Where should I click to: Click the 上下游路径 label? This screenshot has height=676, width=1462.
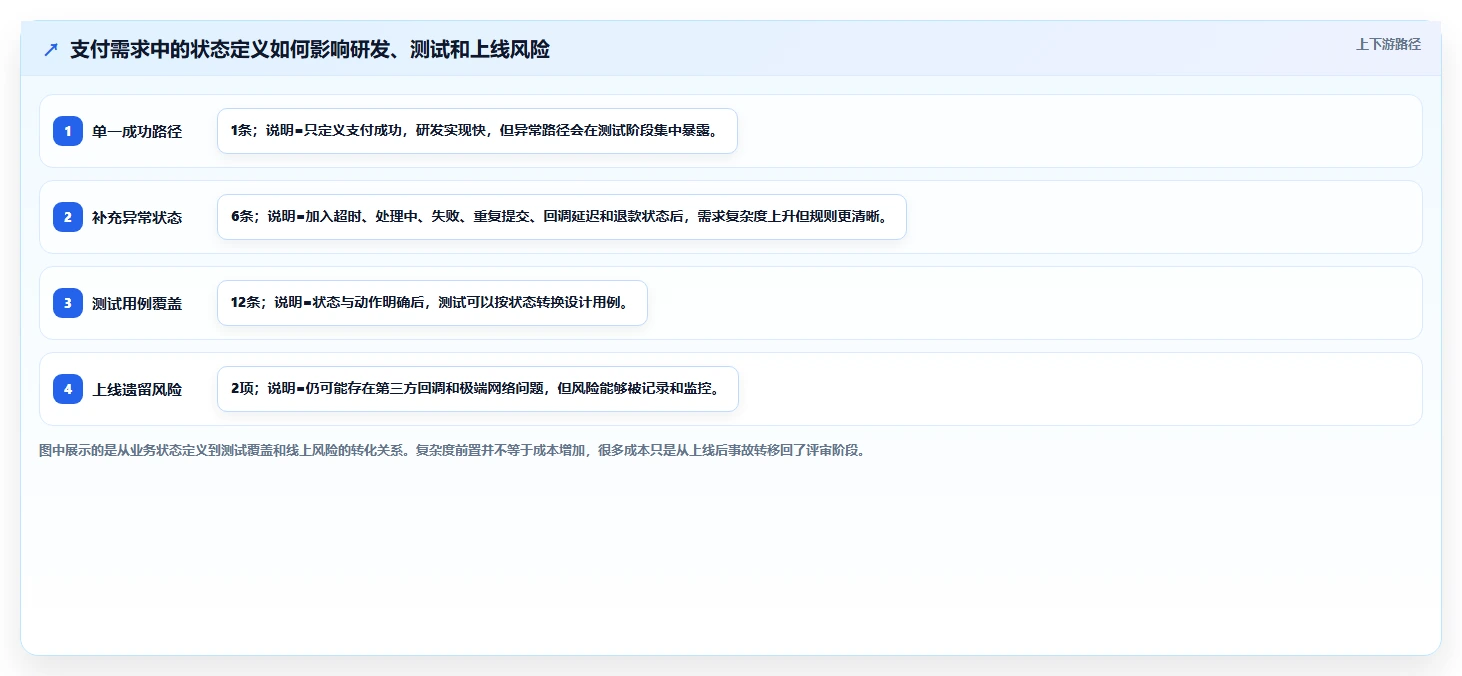click(x=1388, y=44)
